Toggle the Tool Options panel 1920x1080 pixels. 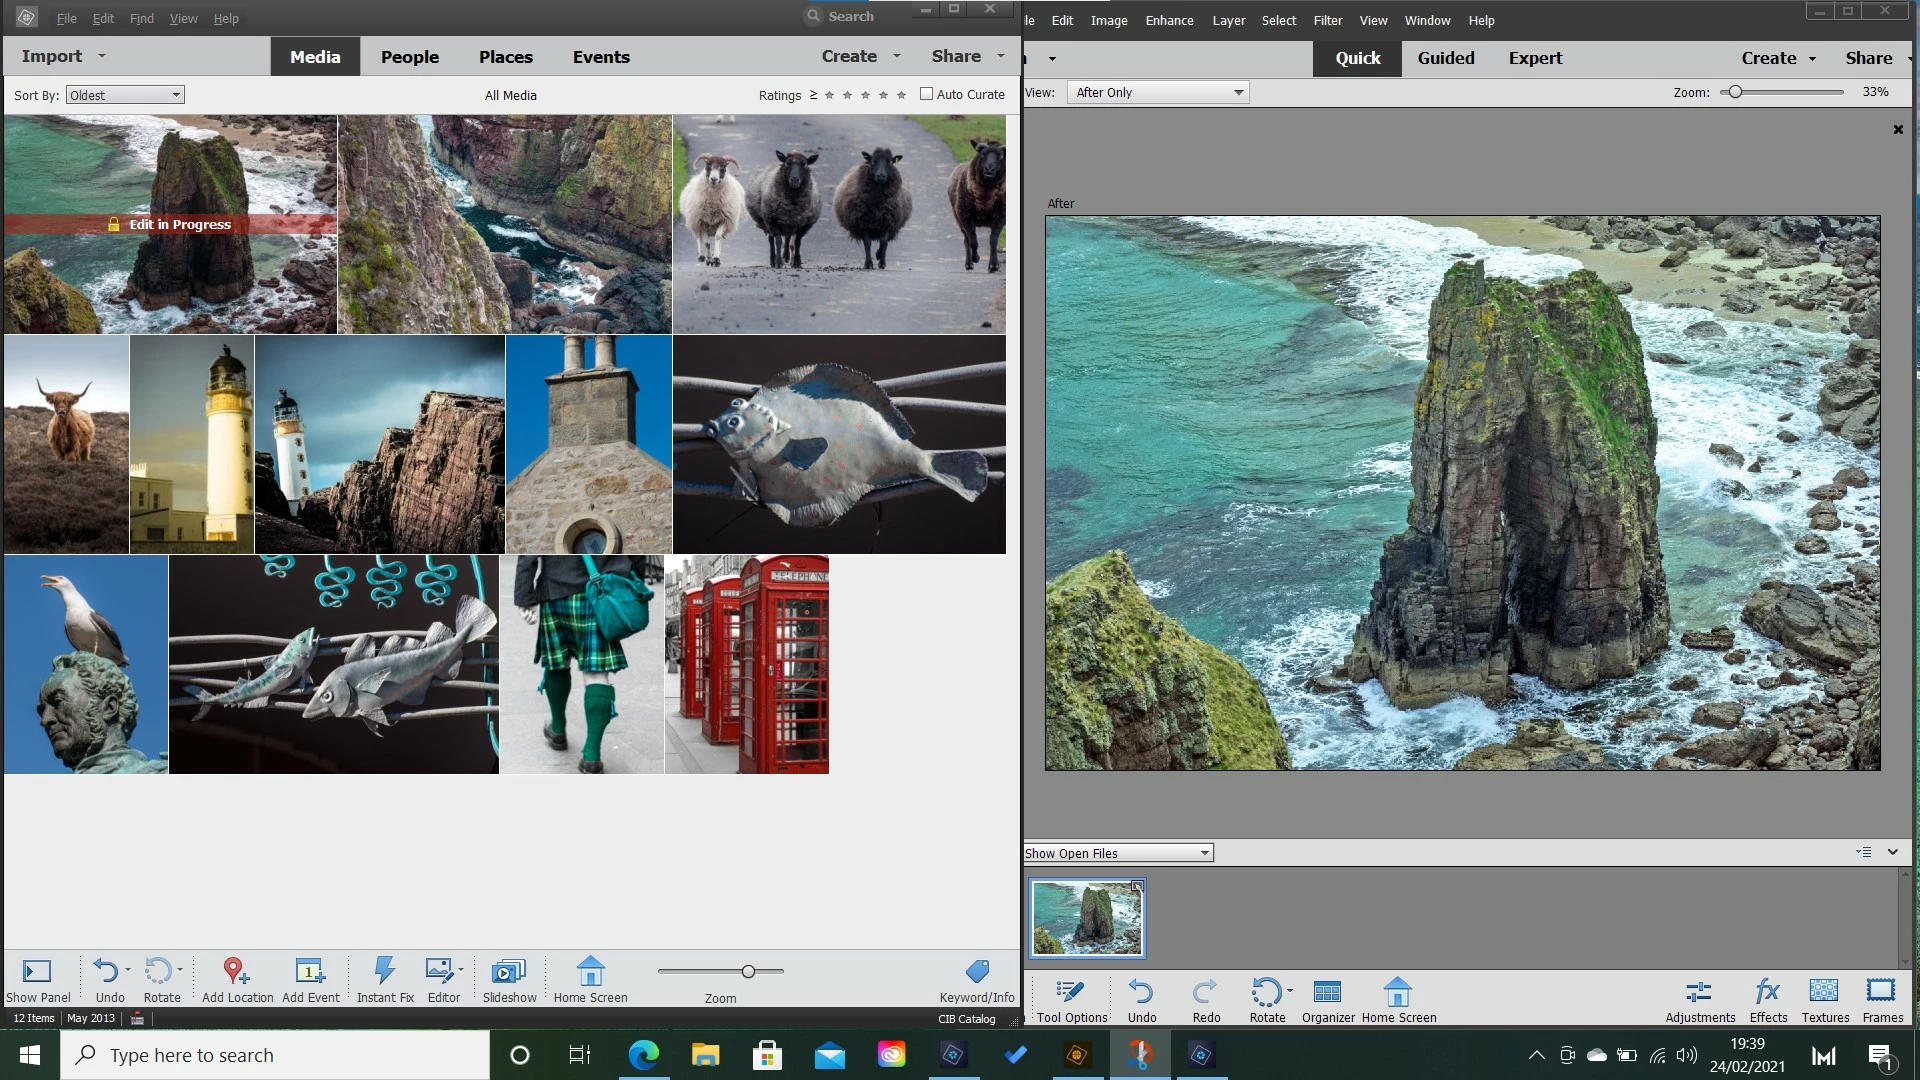click(1071, 992)
